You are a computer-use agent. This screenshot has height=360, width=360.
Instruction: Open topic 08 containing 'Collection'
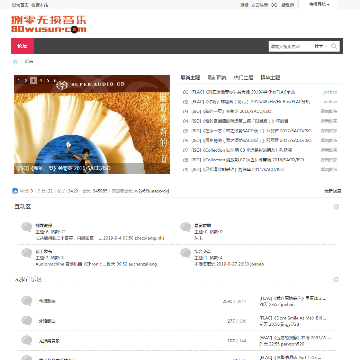pyautogui.click(x=248, y=160)
